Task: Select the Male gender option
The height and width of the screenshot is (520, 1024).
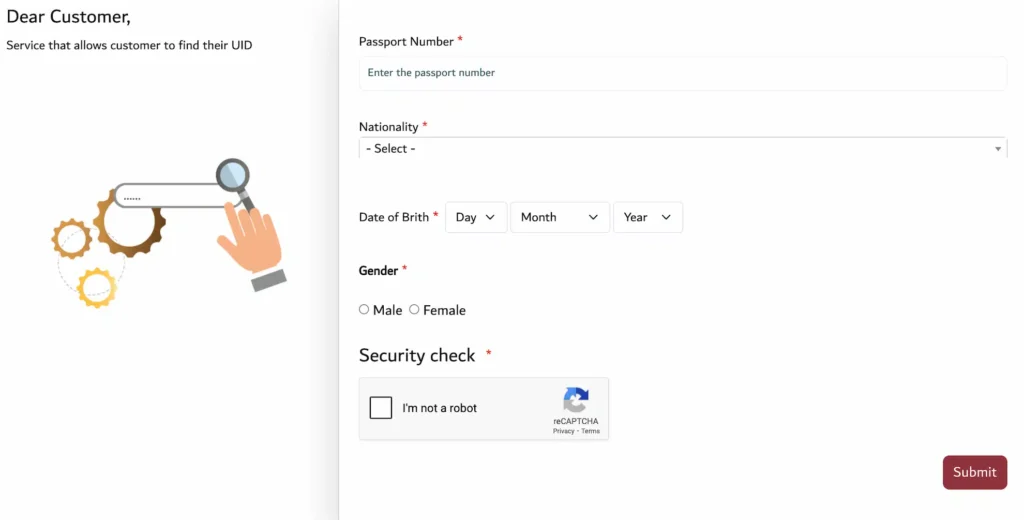Action: pos(364,310)
